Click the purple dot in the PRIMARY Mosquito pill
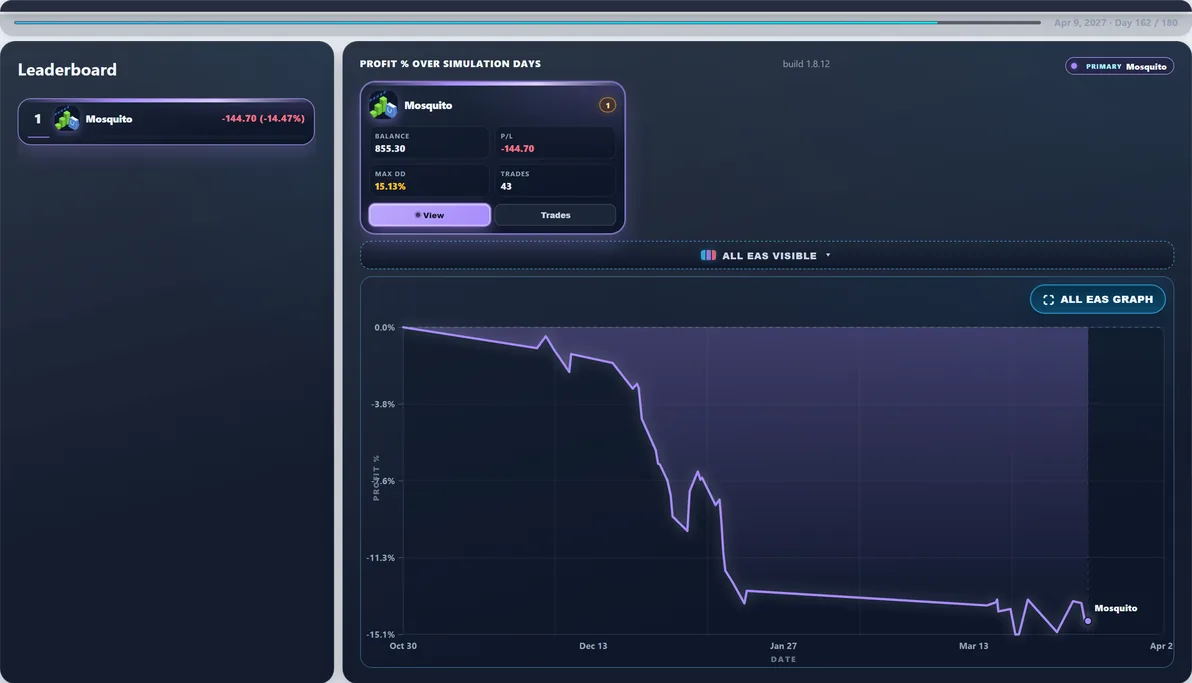The image size is (1192, 683). tap(1074, 66)
